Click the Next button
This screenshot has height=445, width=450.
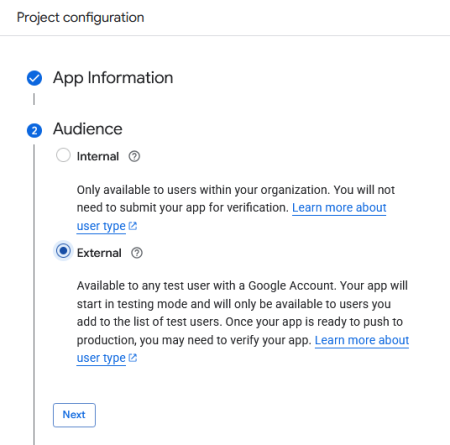(74, 415)
